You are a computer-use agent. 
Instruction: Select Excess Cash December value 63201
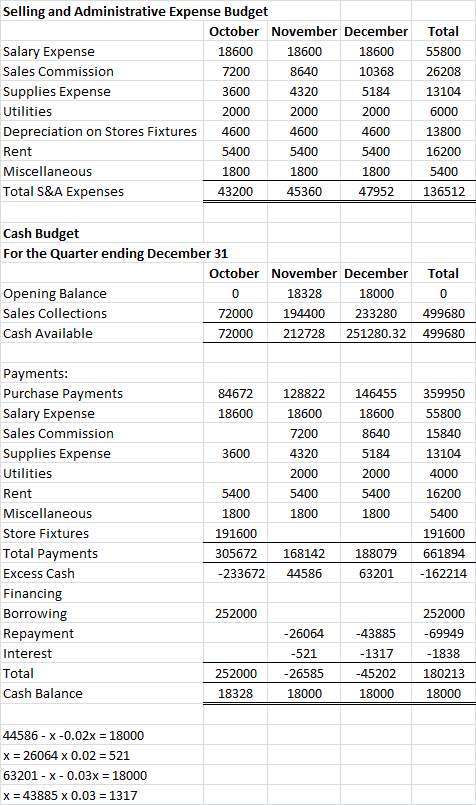point(376,574)
